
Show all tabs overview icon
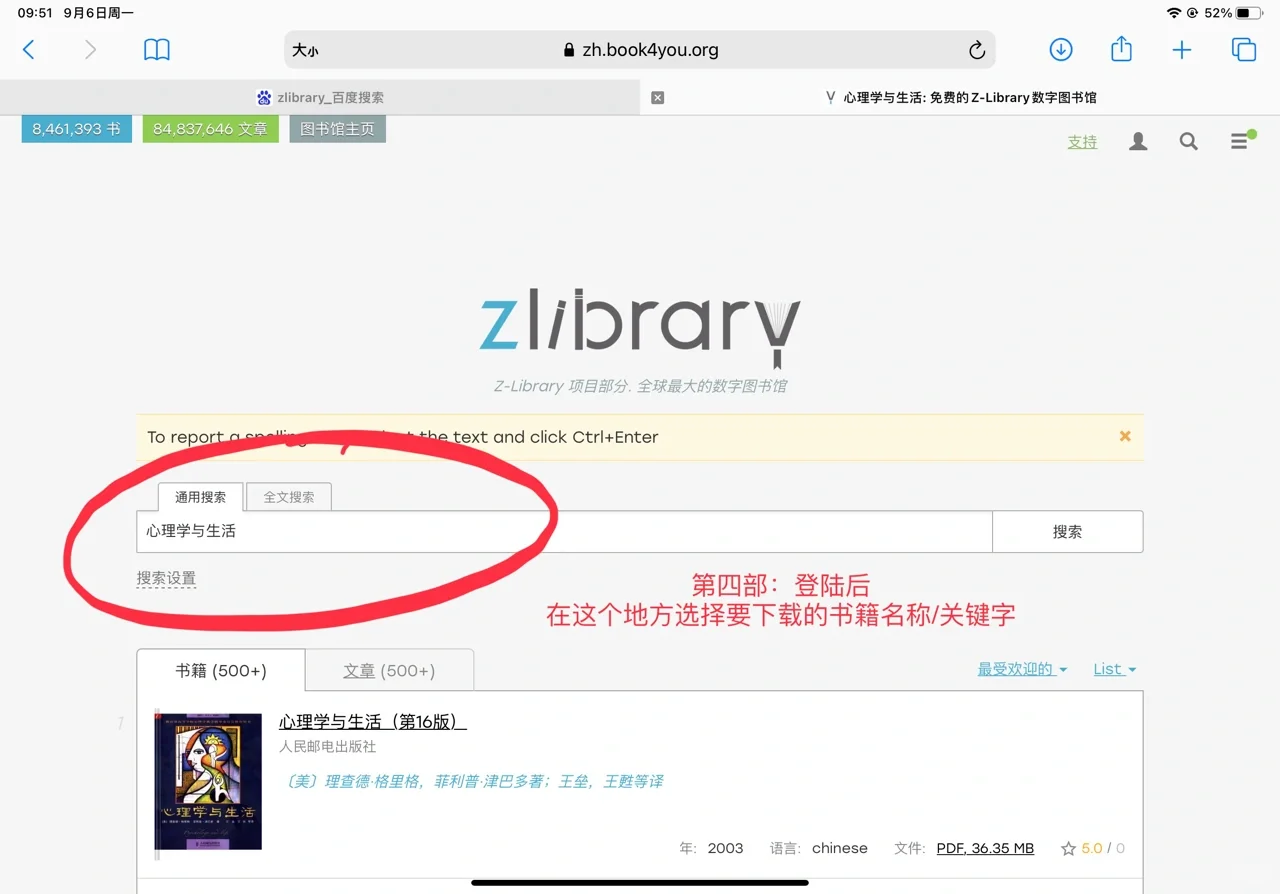coord(1244,50)
